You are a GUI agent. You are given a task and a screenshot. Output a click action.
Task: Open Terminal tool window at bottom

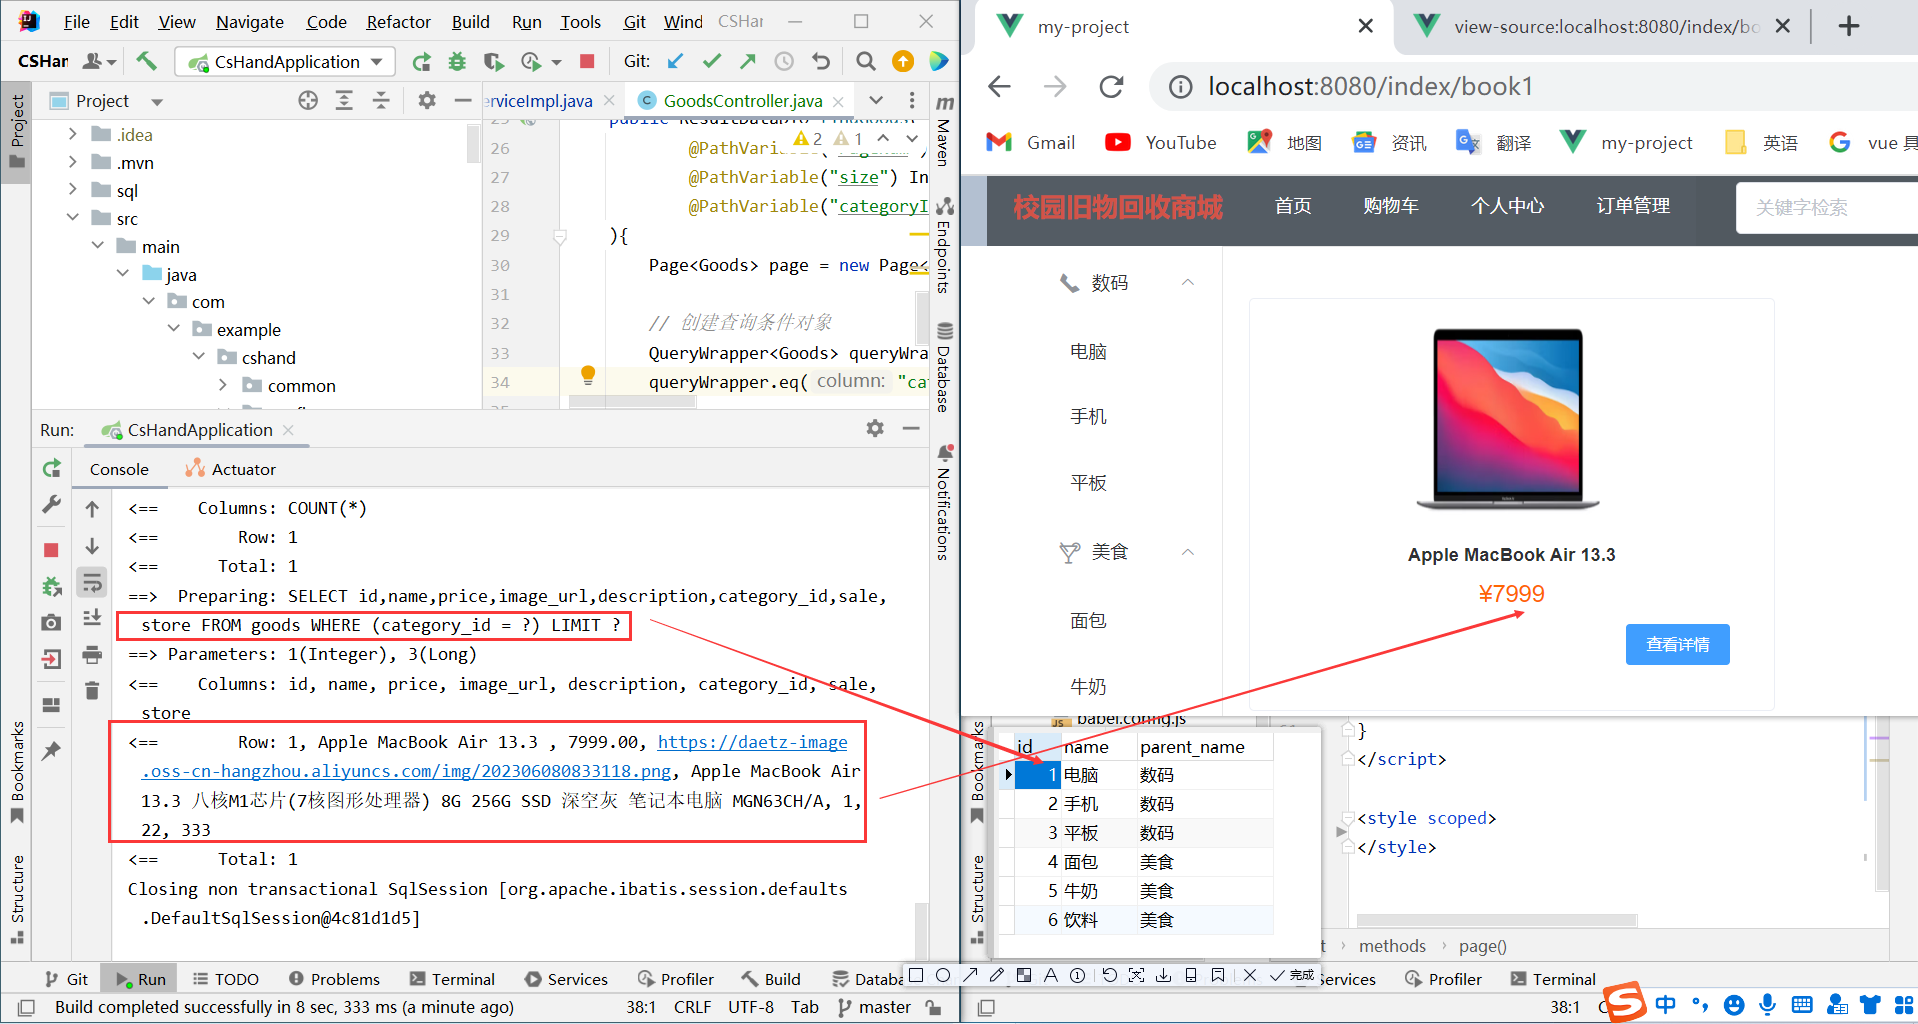[x=453, y=979]
